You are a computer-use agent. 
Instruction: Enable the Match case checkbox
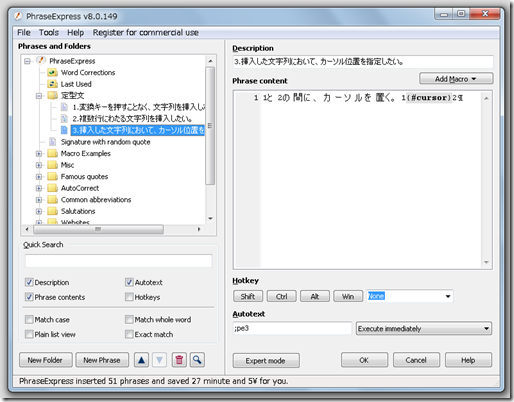click(x=29, y=319)
